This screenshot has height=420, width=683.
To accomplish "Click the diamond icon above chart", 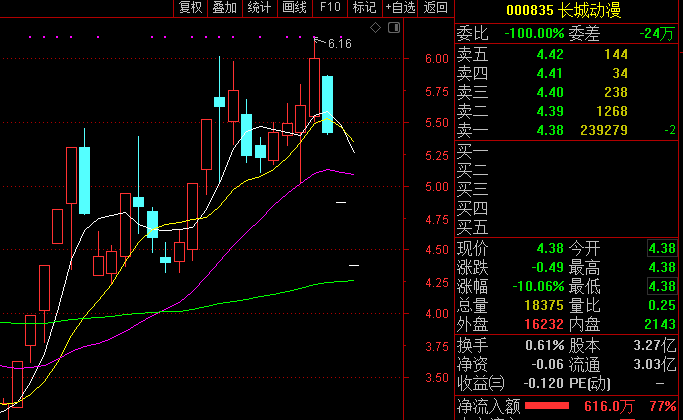I will point(375,28).
